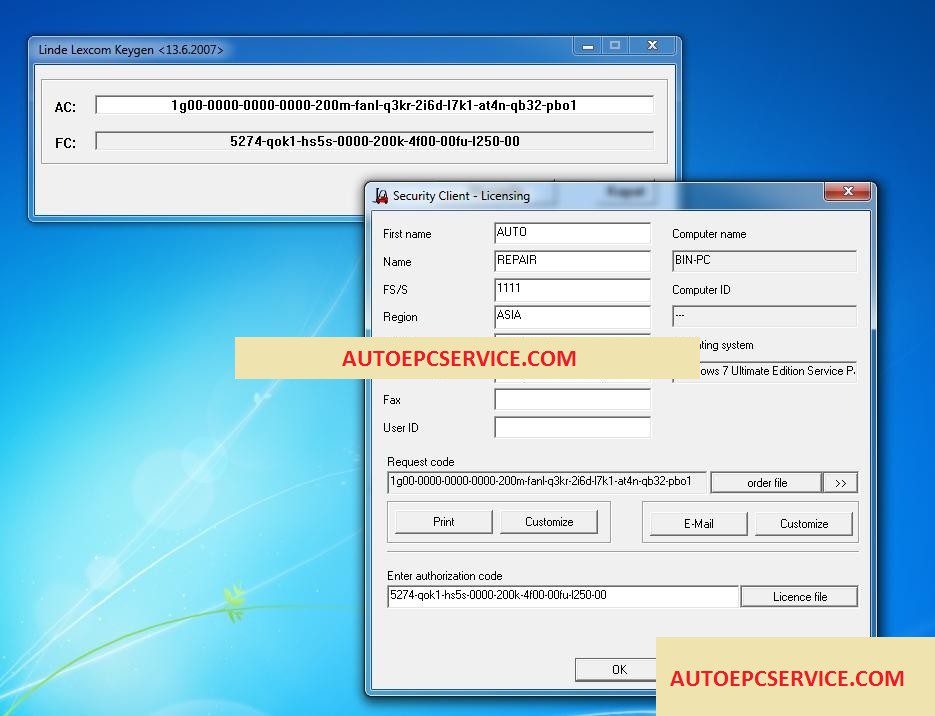
Task: Click the 'AC:' label in Keygen window
Action: pos(65,107)
